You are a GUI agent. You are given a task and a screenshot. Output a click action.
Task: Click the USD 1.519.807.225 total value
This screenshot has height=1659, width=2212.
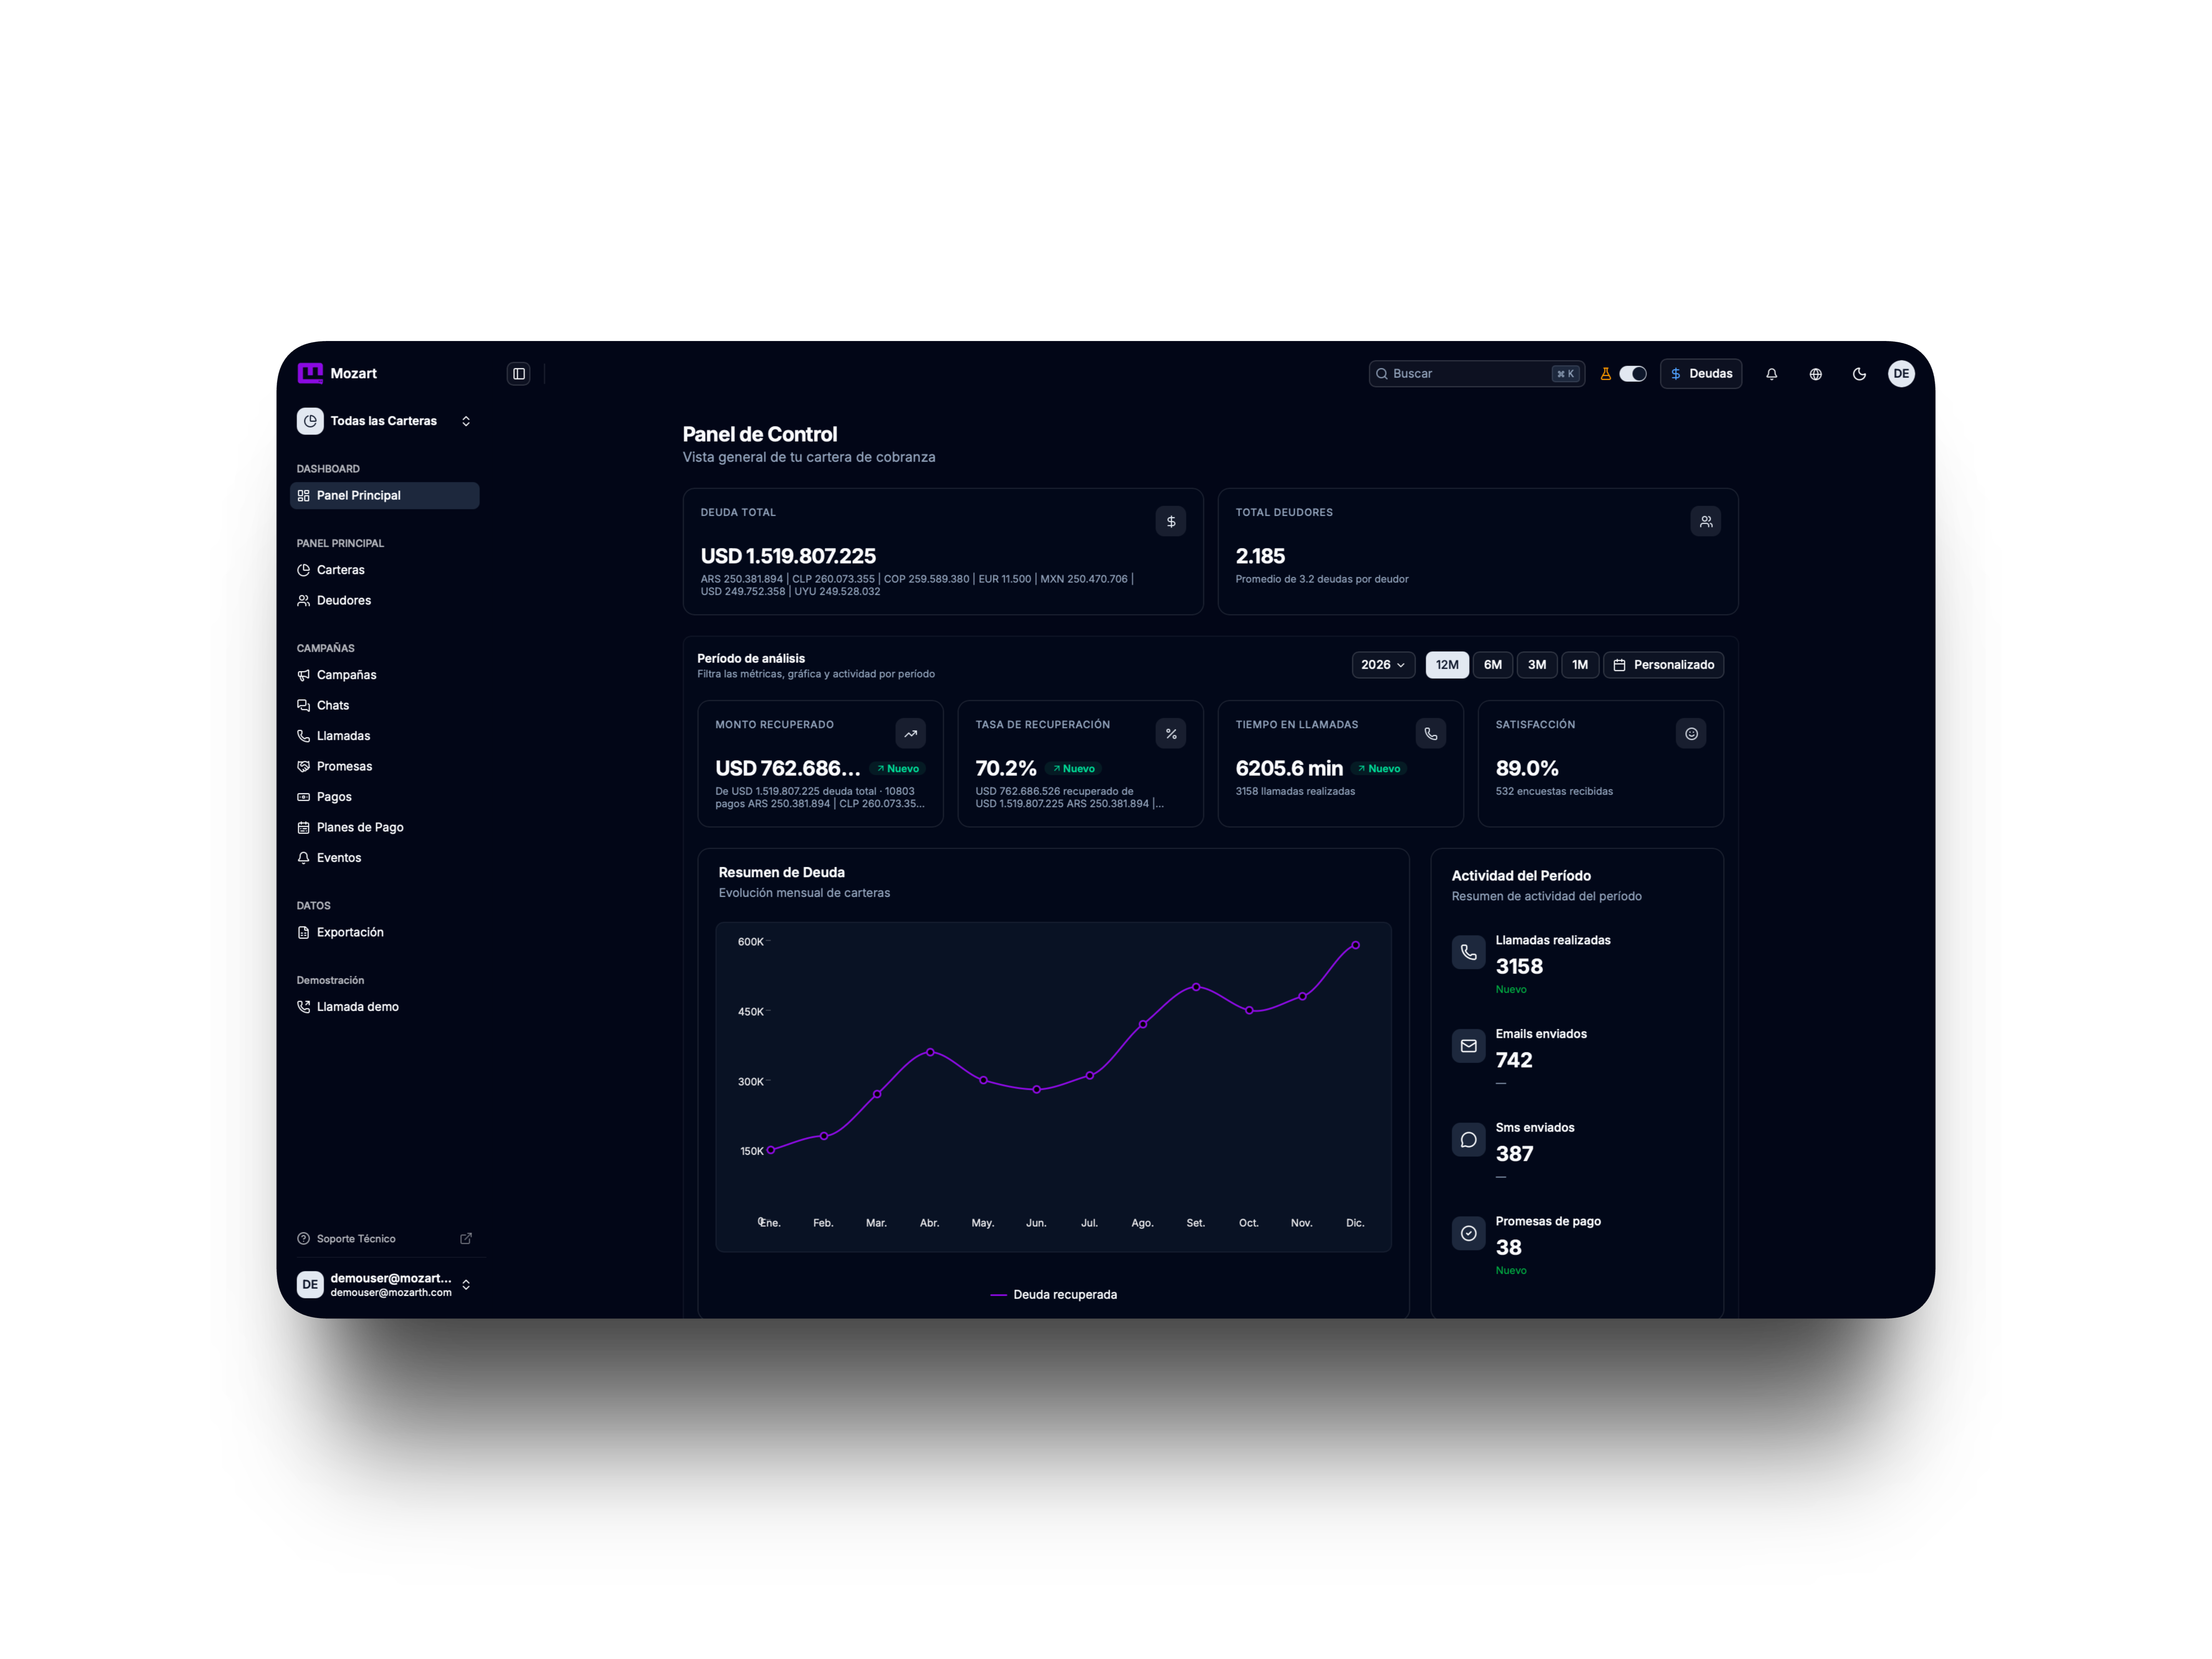(788, 556)
